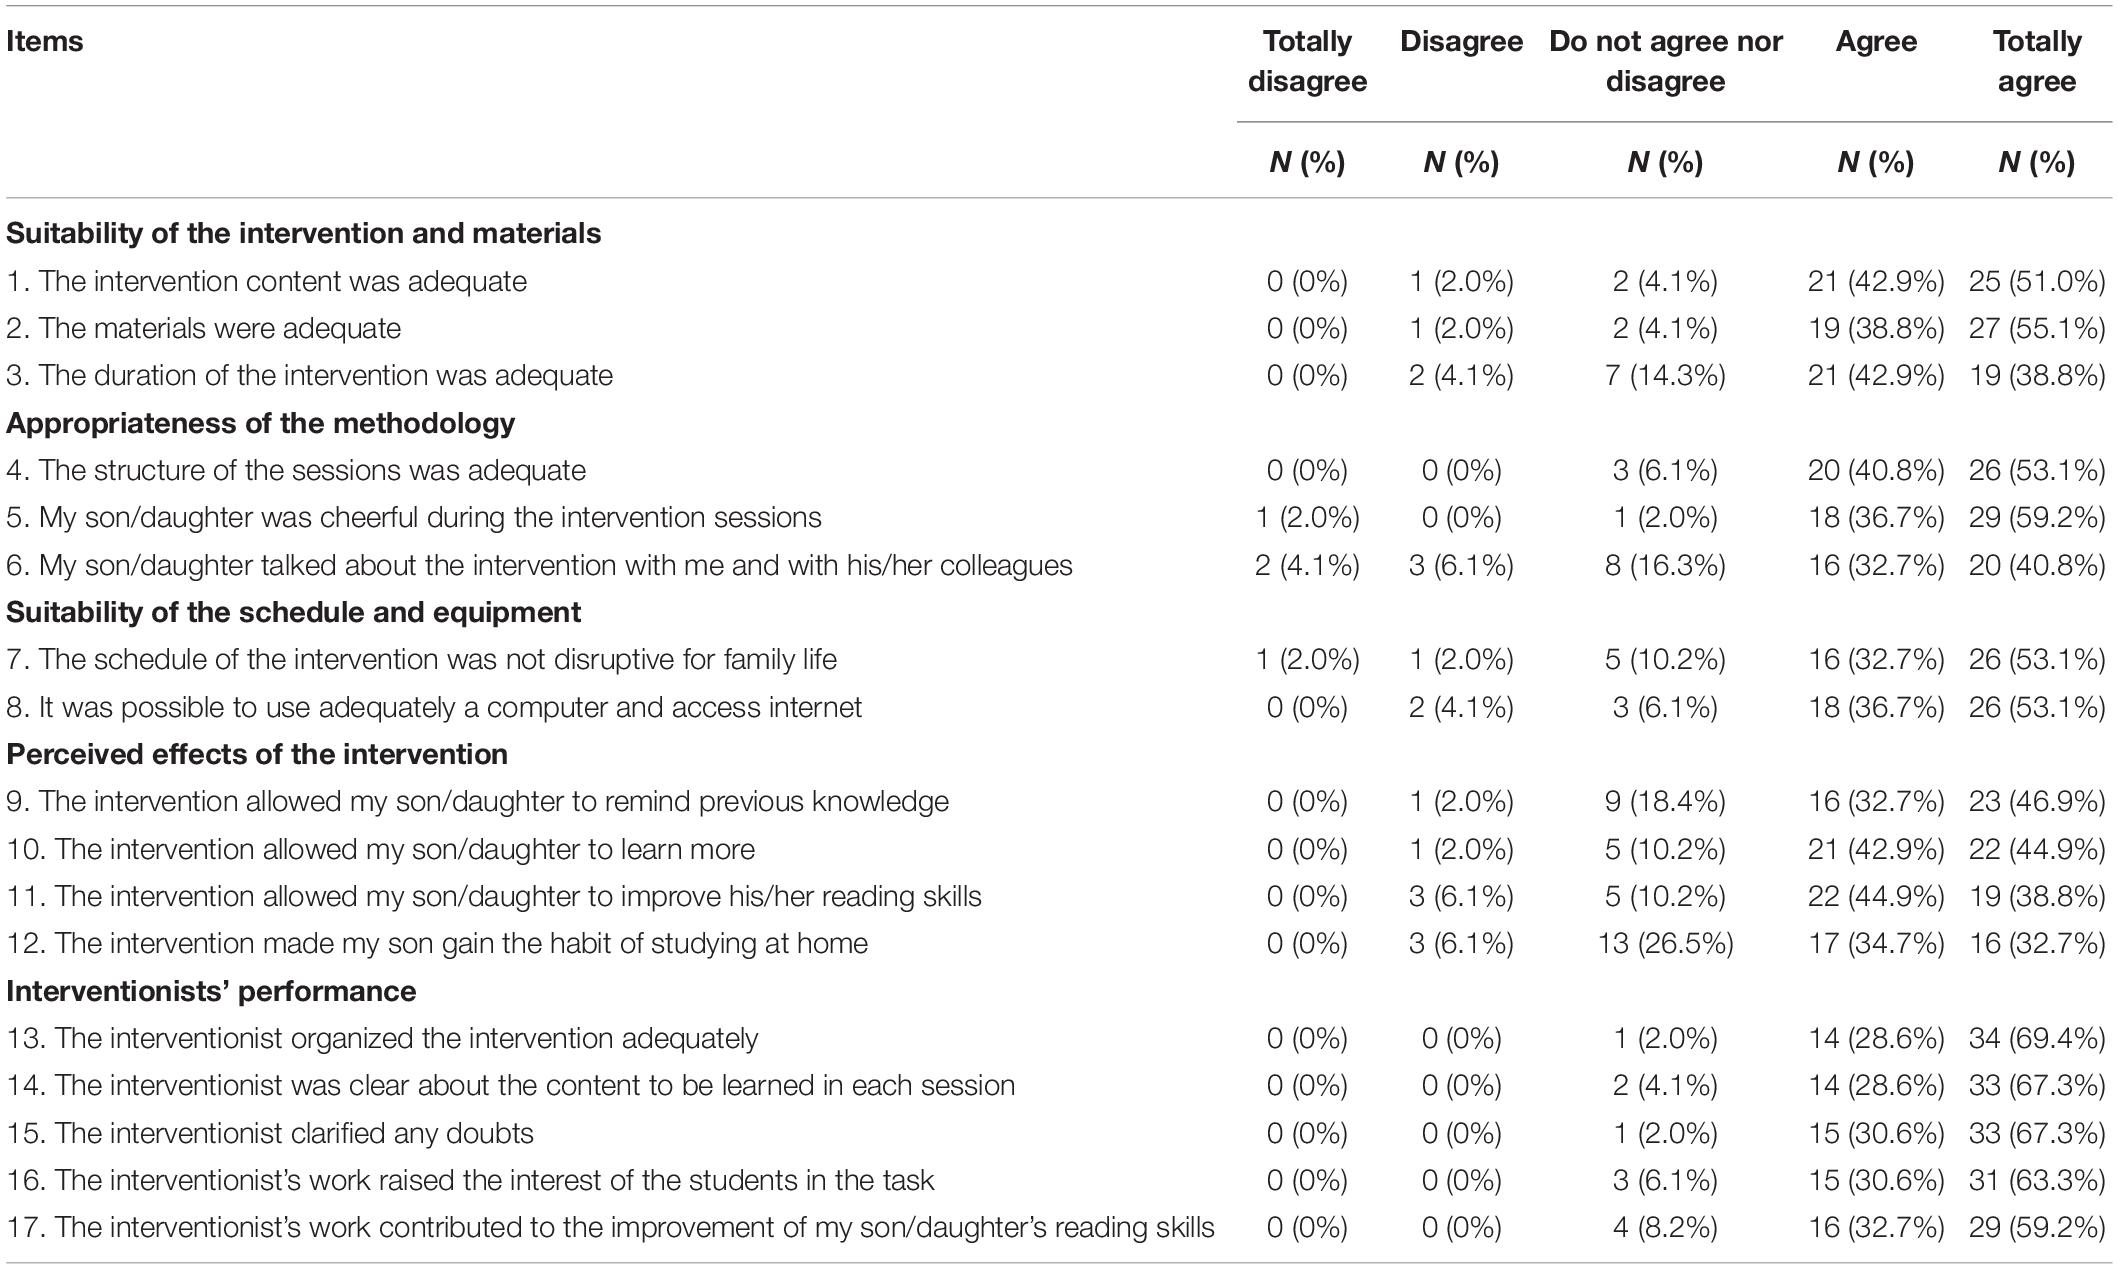The image size is (2118, 1269).
Task: Click row '2. The materials were adequate'
Action: click(1059, 329)
